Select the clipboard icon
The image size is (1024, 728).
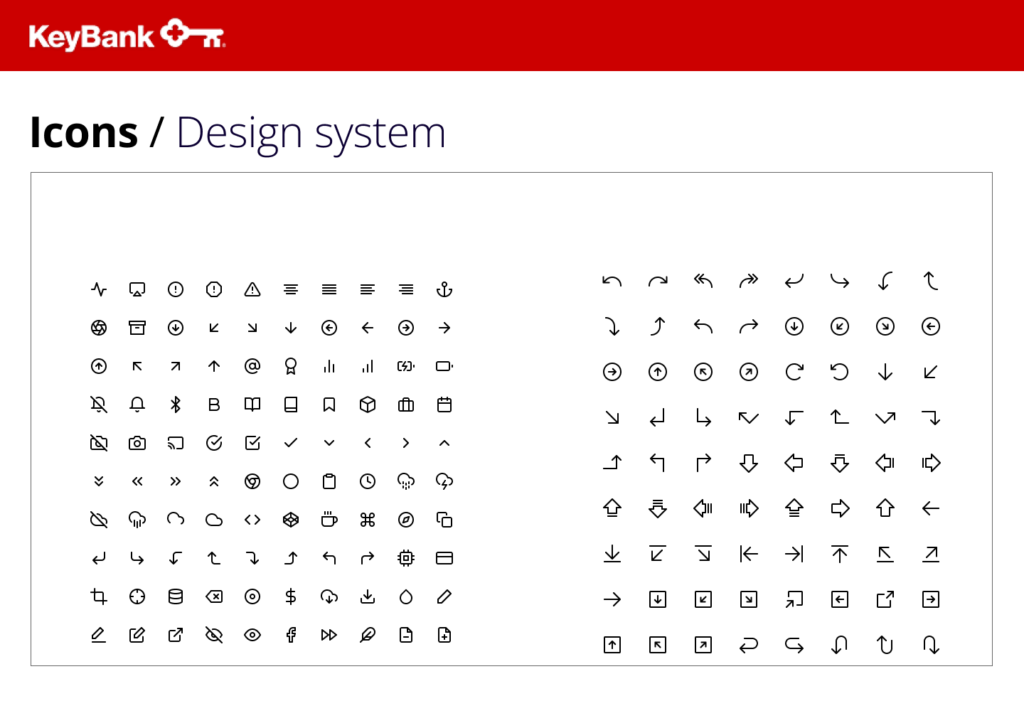[329, 482]
